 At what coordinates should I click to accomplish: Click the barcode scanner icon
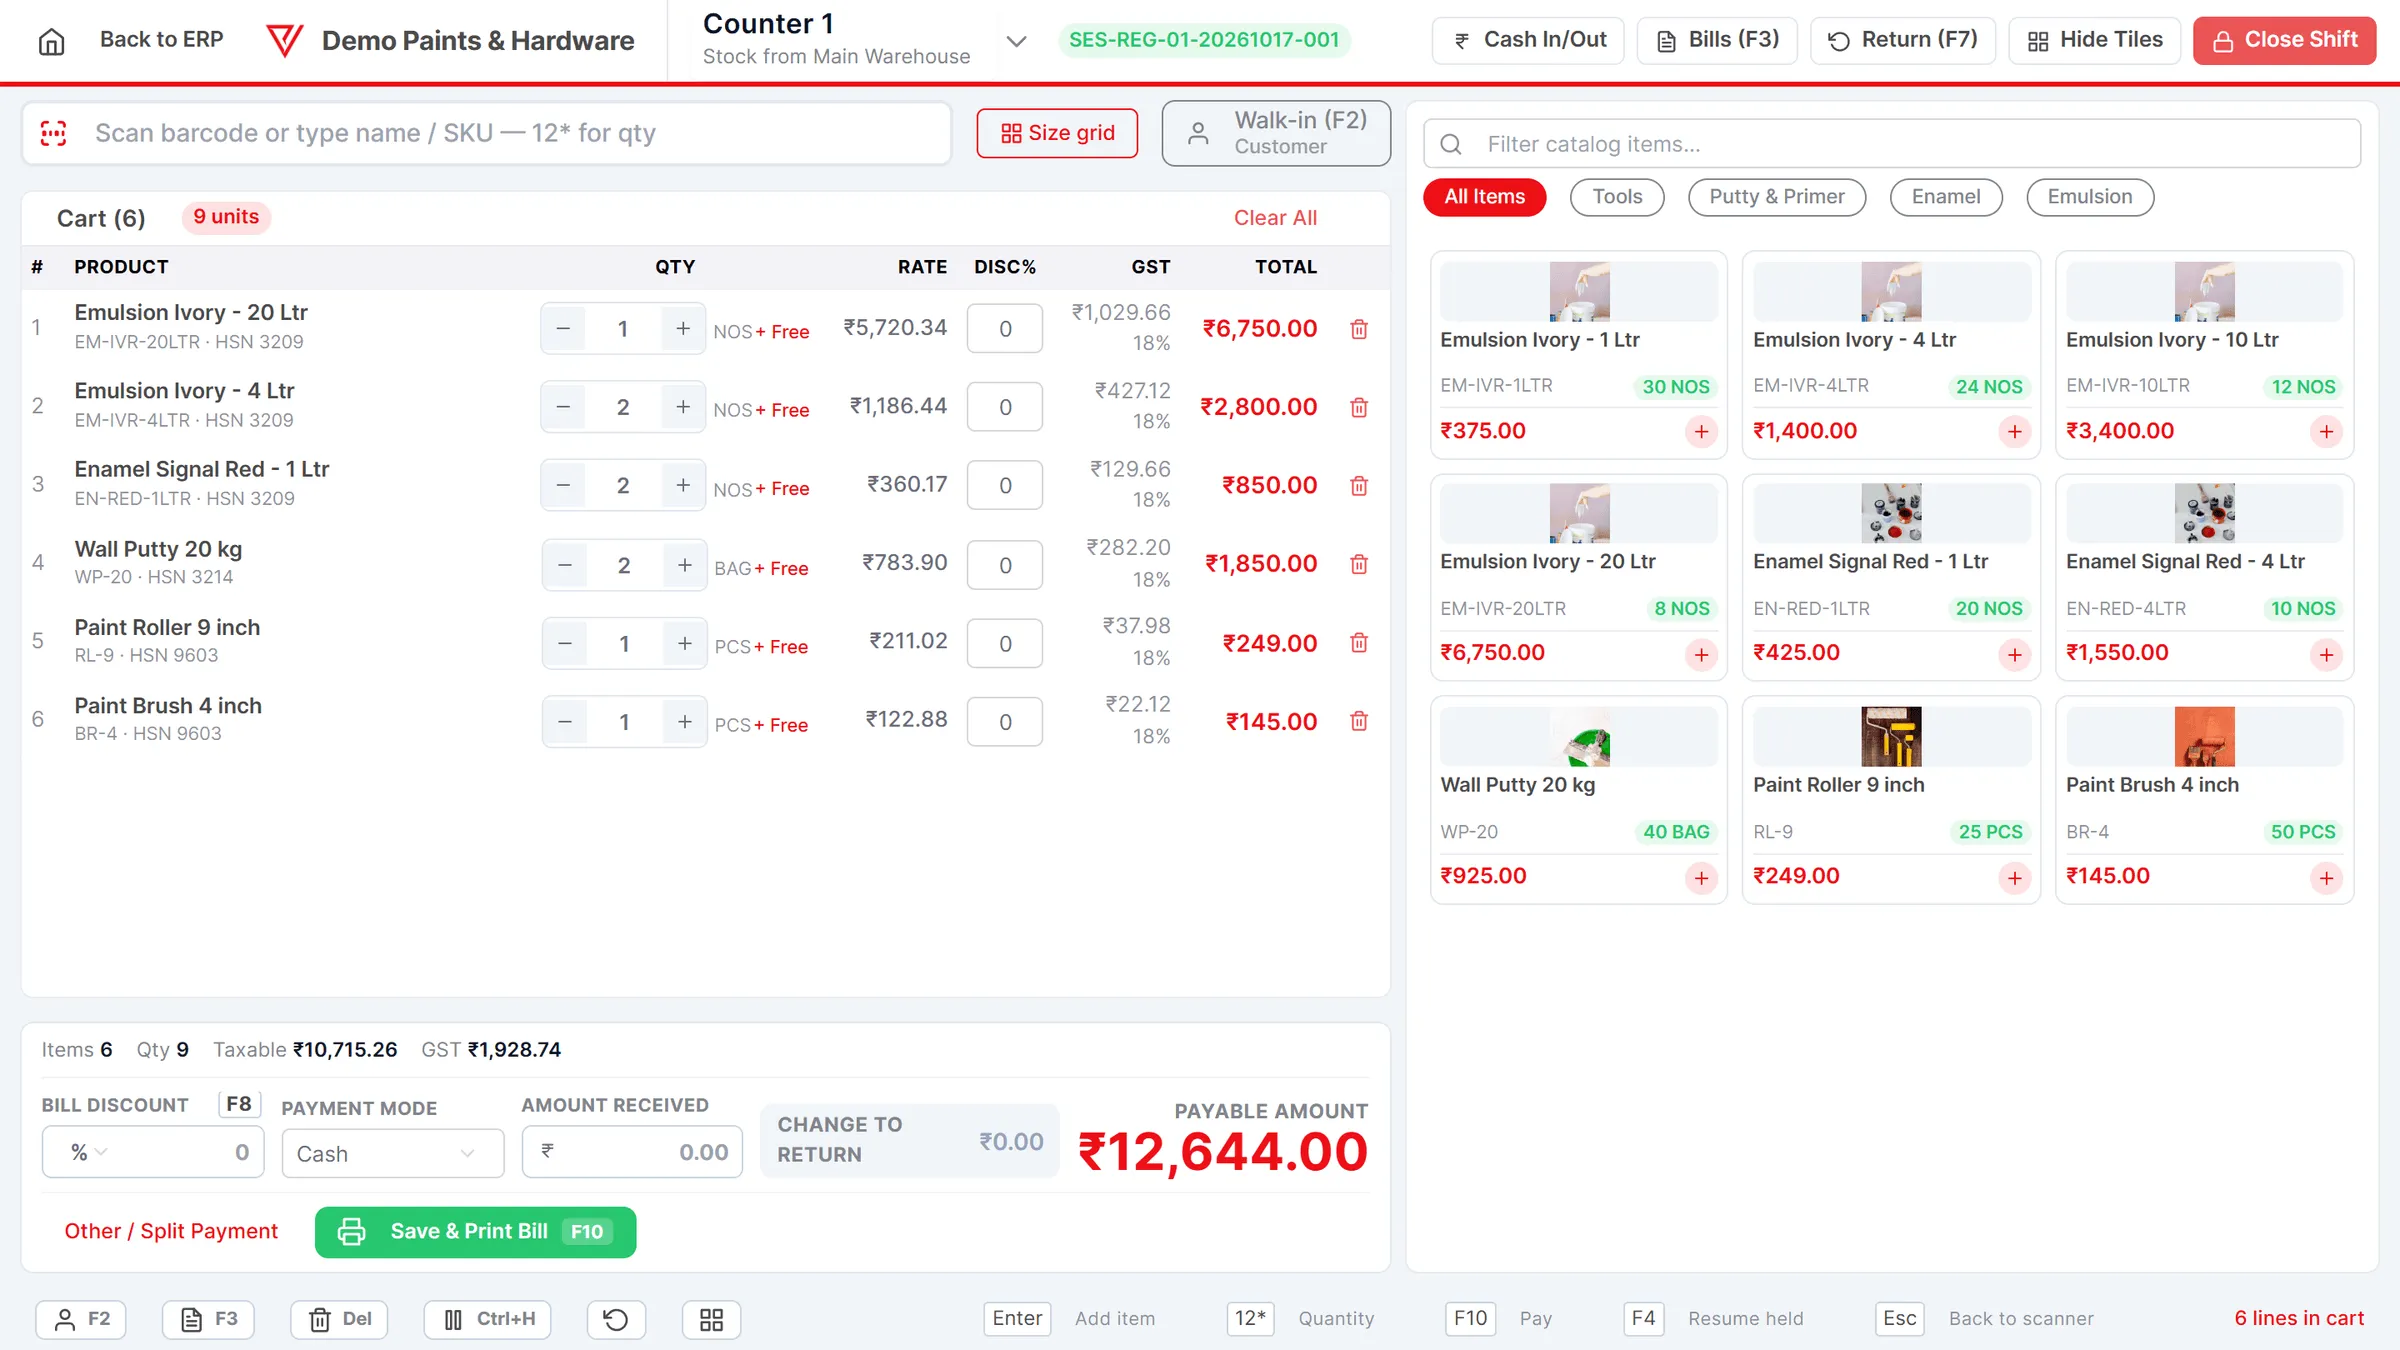pos(53,133)
